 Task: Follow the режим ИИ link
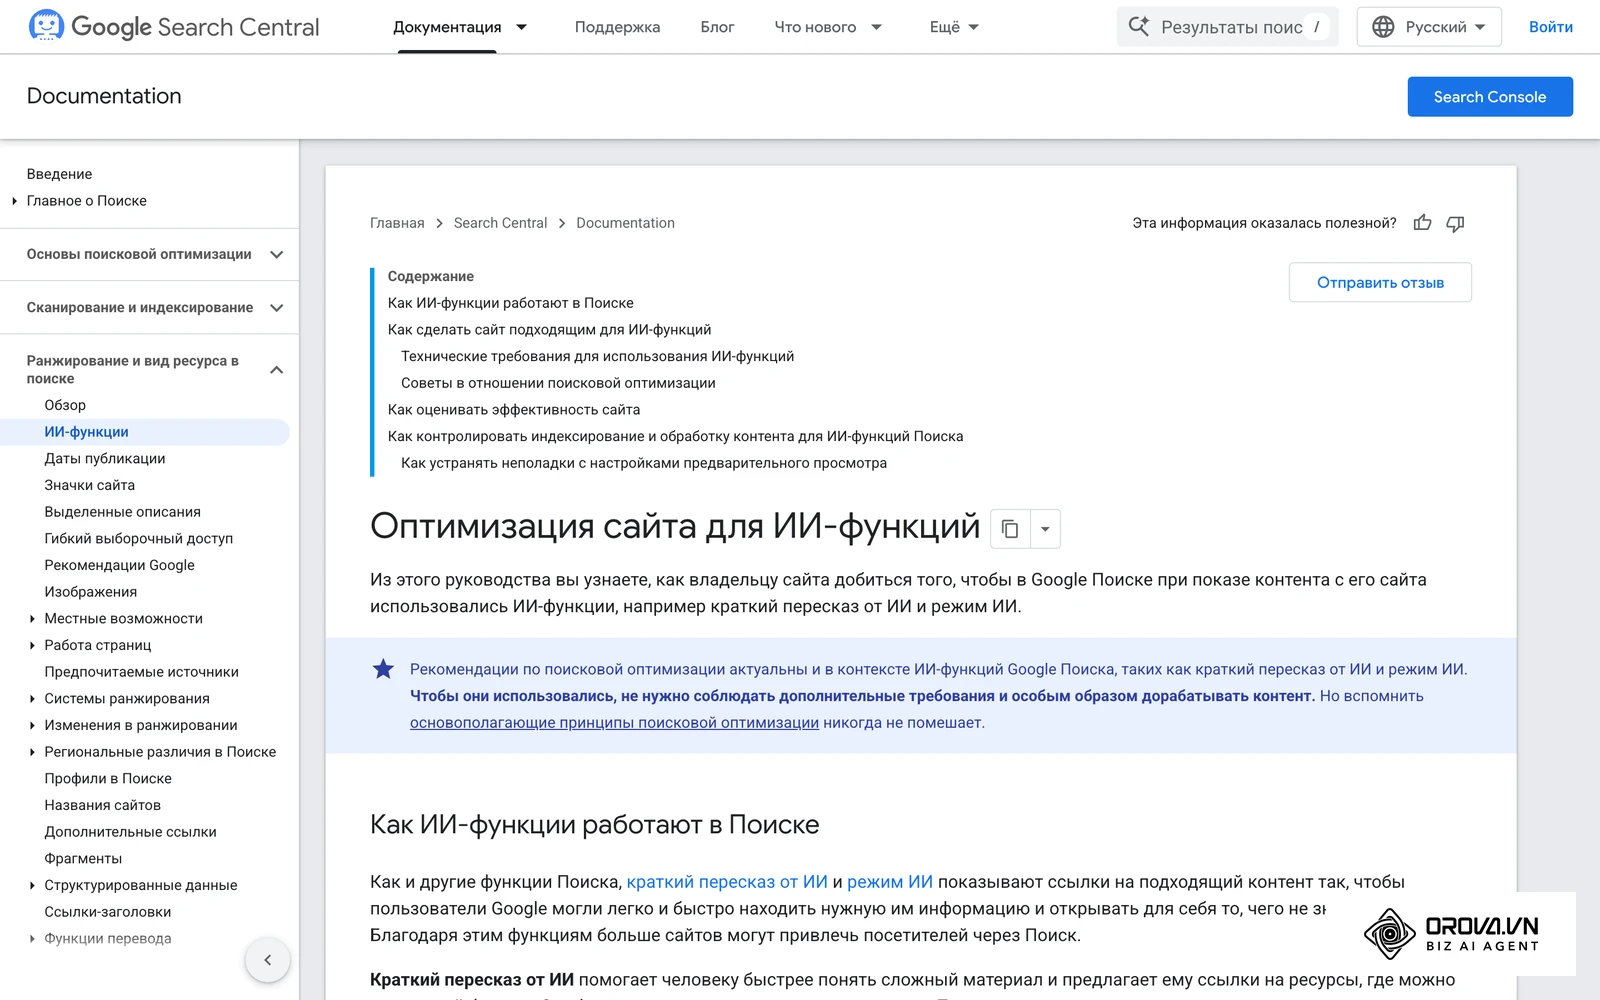[x=890, y=882]
